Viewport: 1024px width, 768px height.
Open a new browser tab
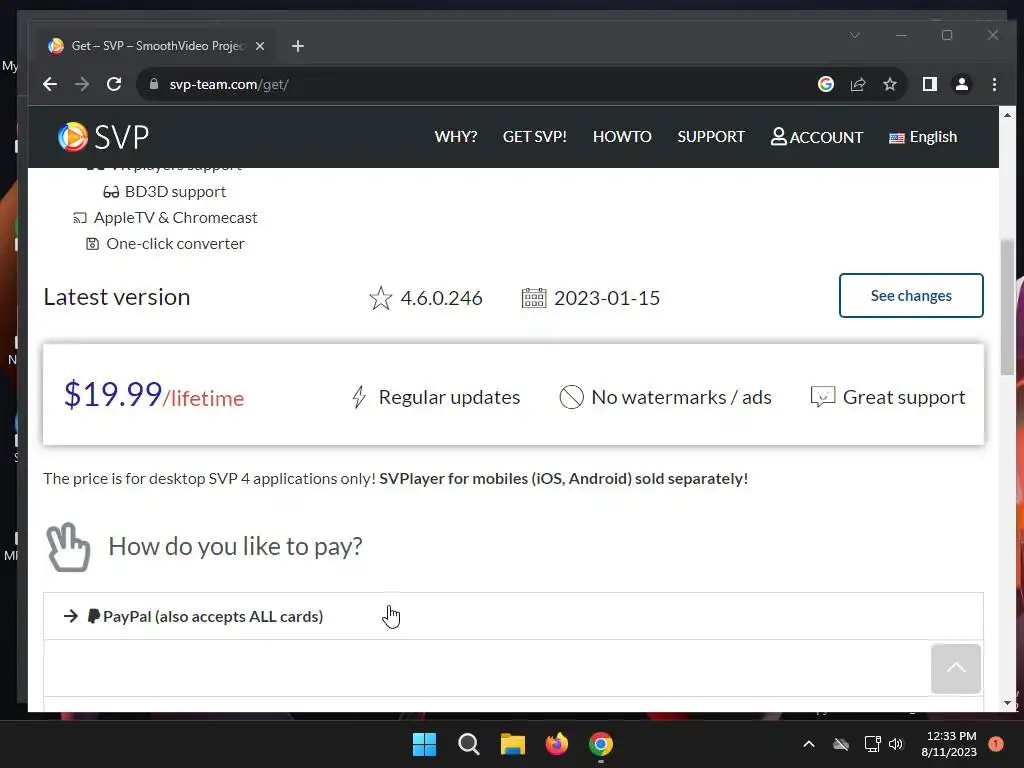(298, 46)
